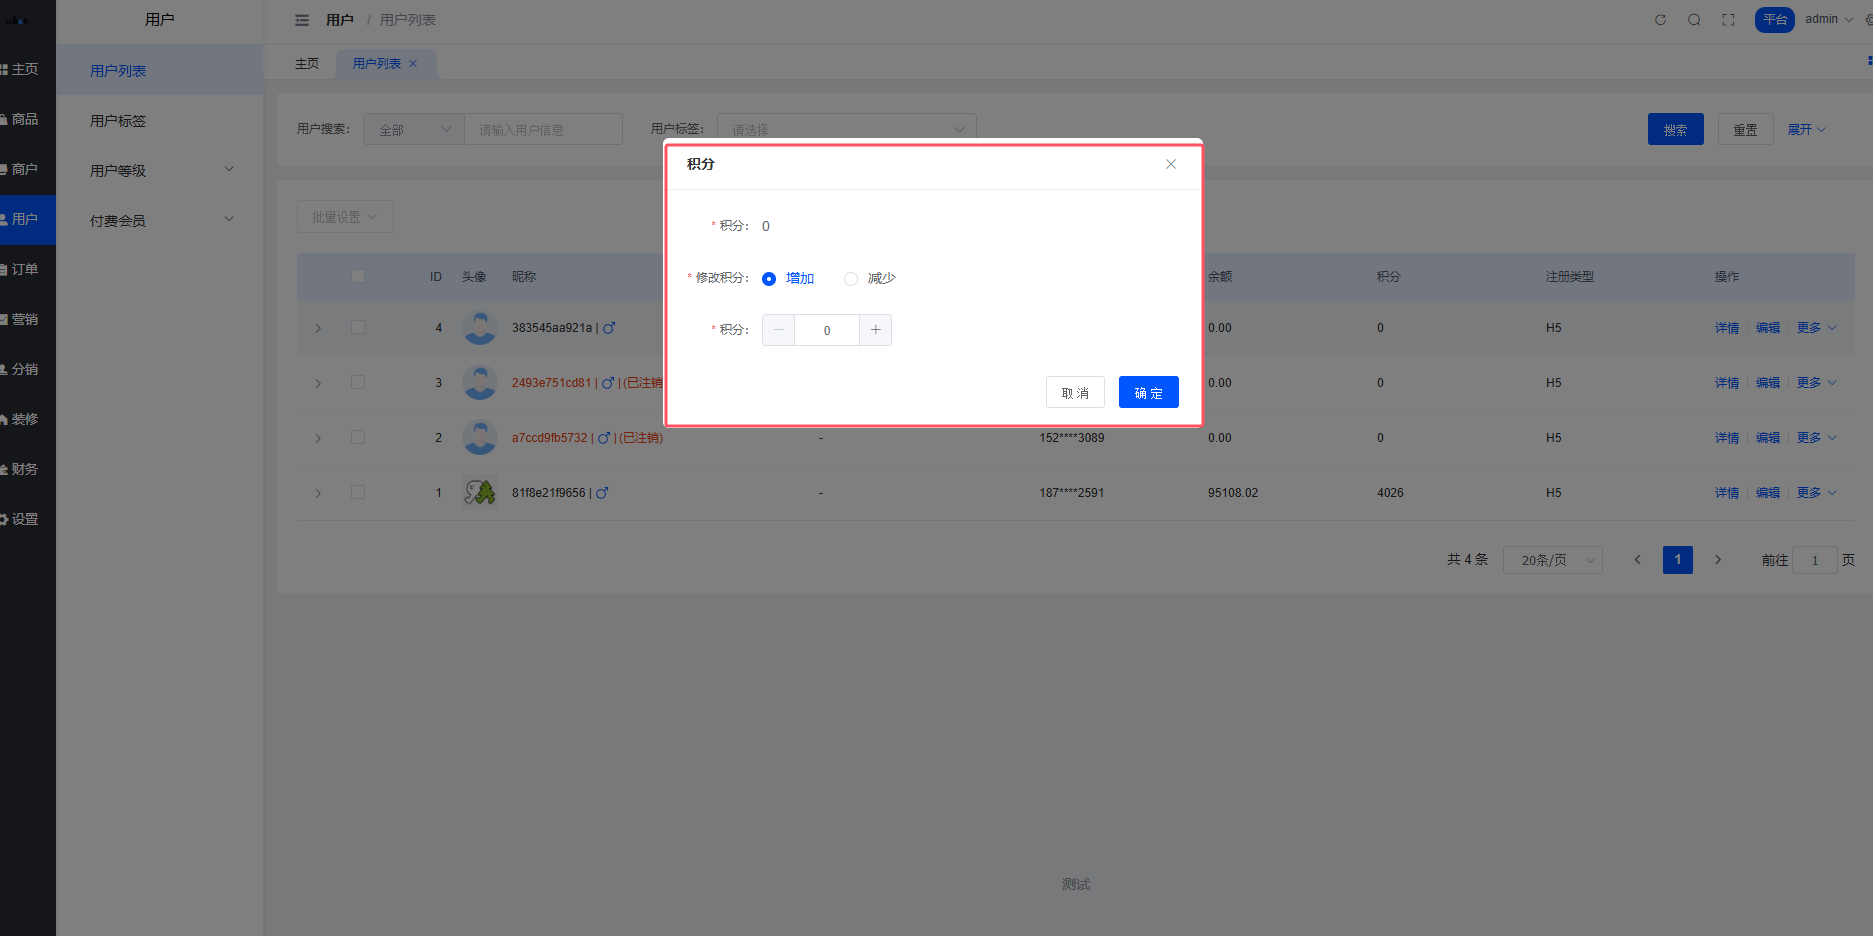The width and height of the screenshot is (1873, 936).
Task: Click the minus stepper button for 积分
Action: click(779, 330)
